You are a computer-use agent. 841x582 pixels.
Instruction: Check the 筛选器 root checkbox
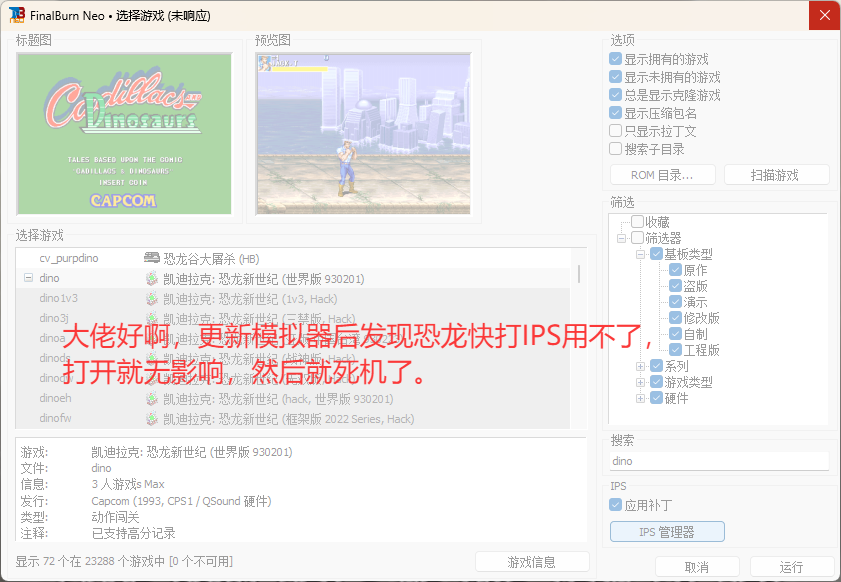pos(638,238)
